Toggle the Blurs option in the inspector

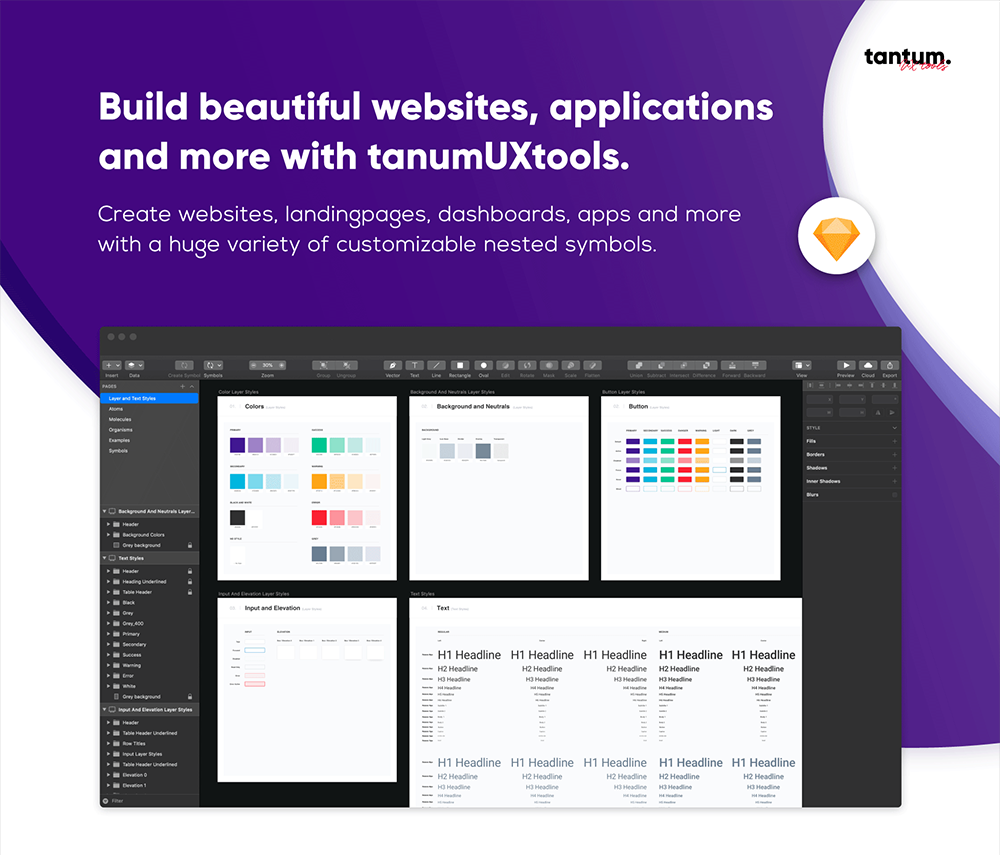tap(894, 495)
